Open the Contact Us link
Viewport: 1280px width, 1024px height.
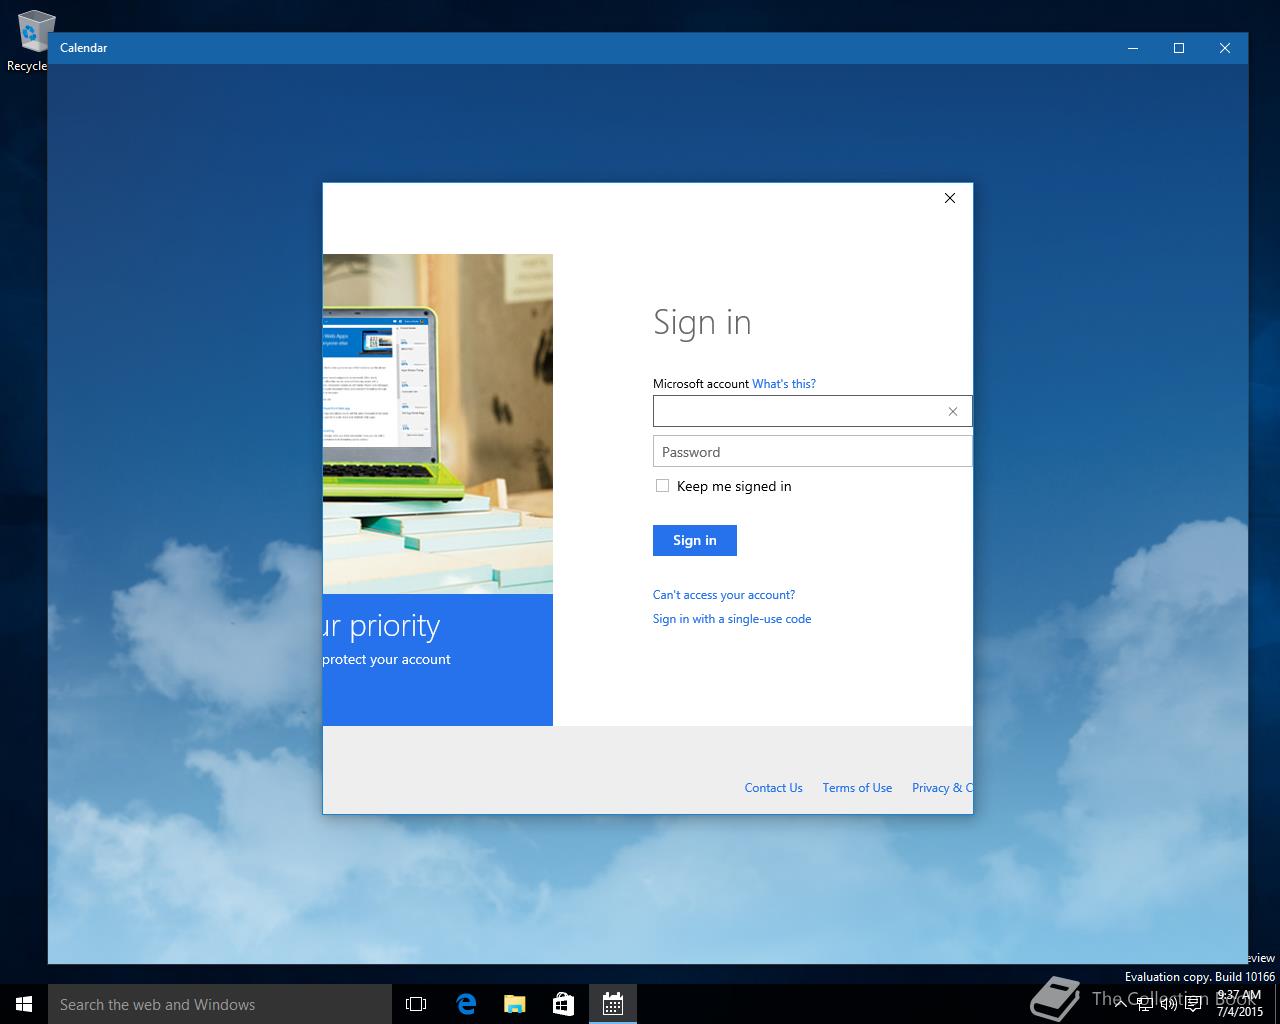point(773,788)
